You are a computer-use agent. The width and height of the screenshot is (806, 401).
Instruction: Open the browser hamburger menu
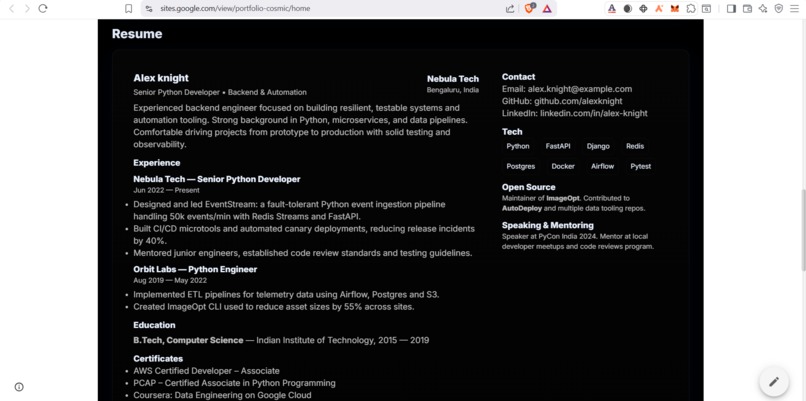[795, 9]
